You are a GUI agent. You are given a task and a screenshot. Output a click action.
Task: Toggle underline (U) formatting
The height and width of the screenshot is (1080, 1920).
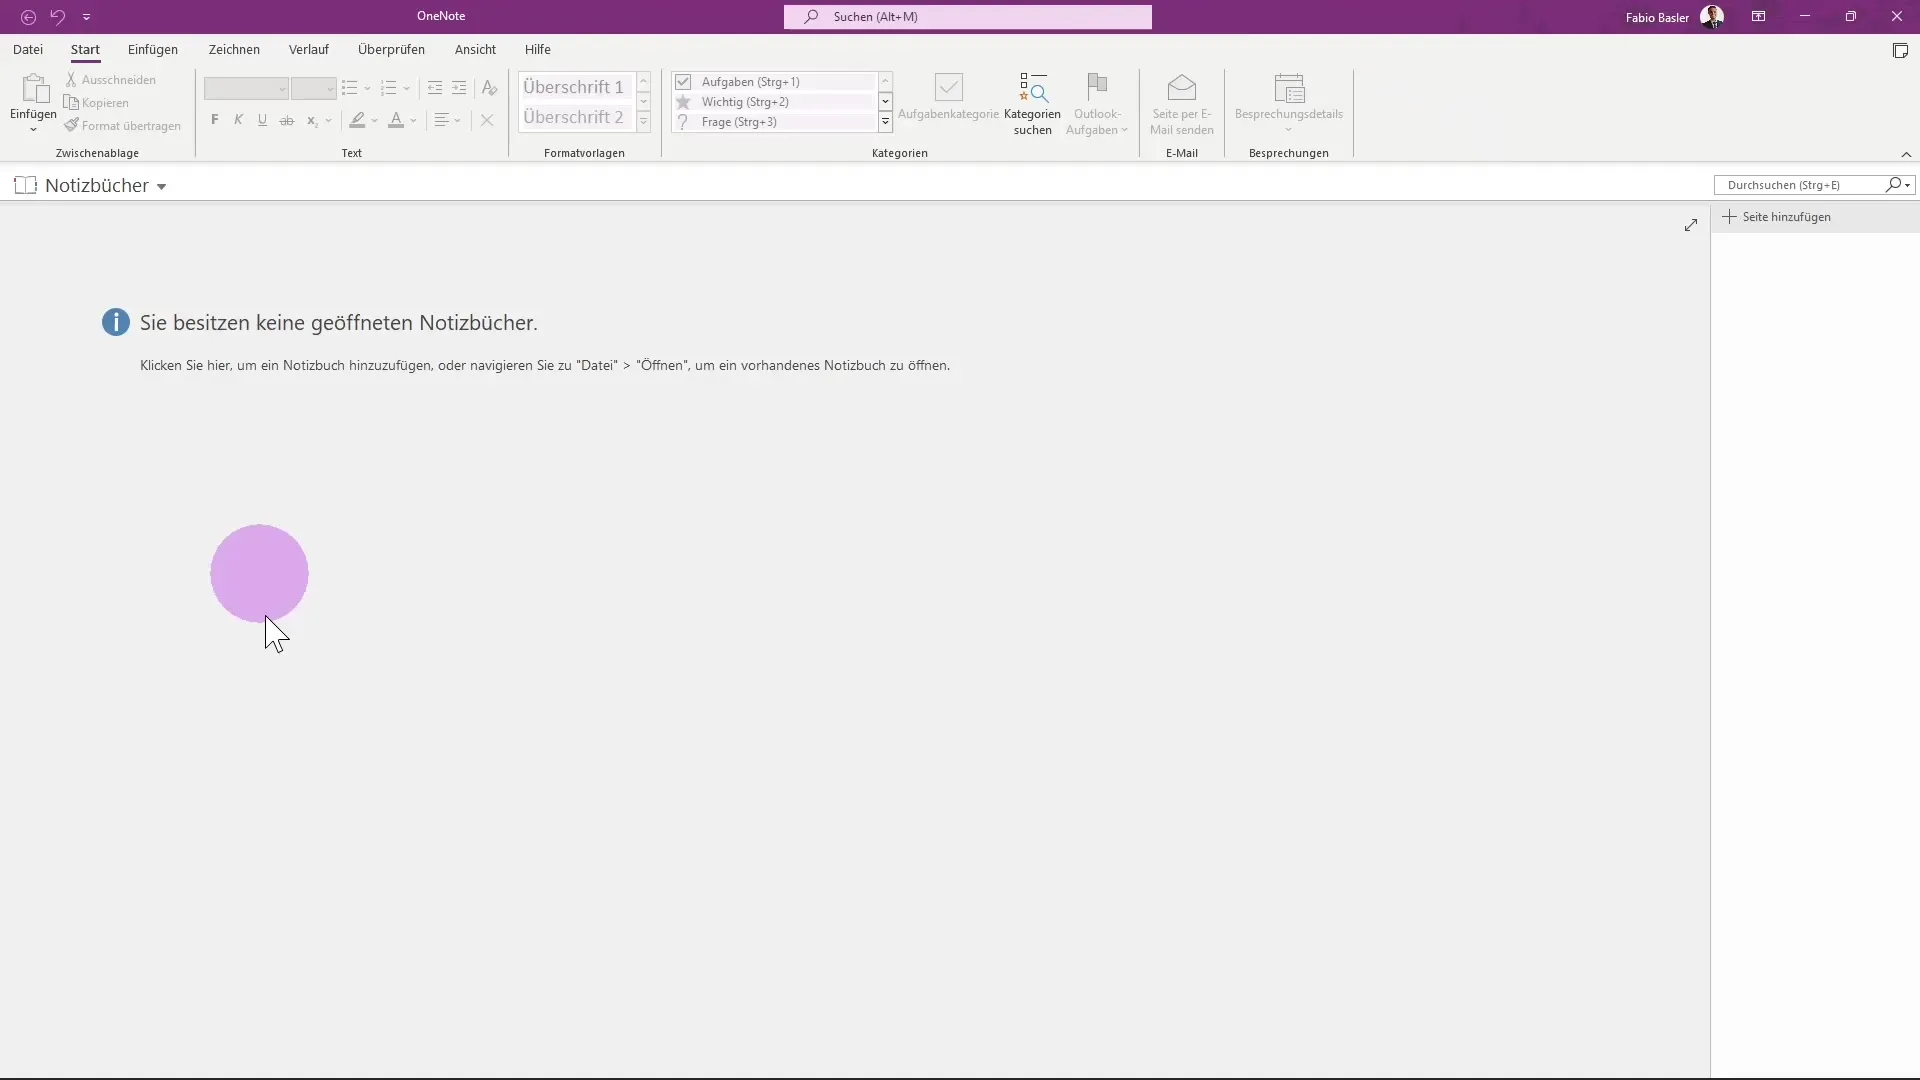tap(262, 120)
